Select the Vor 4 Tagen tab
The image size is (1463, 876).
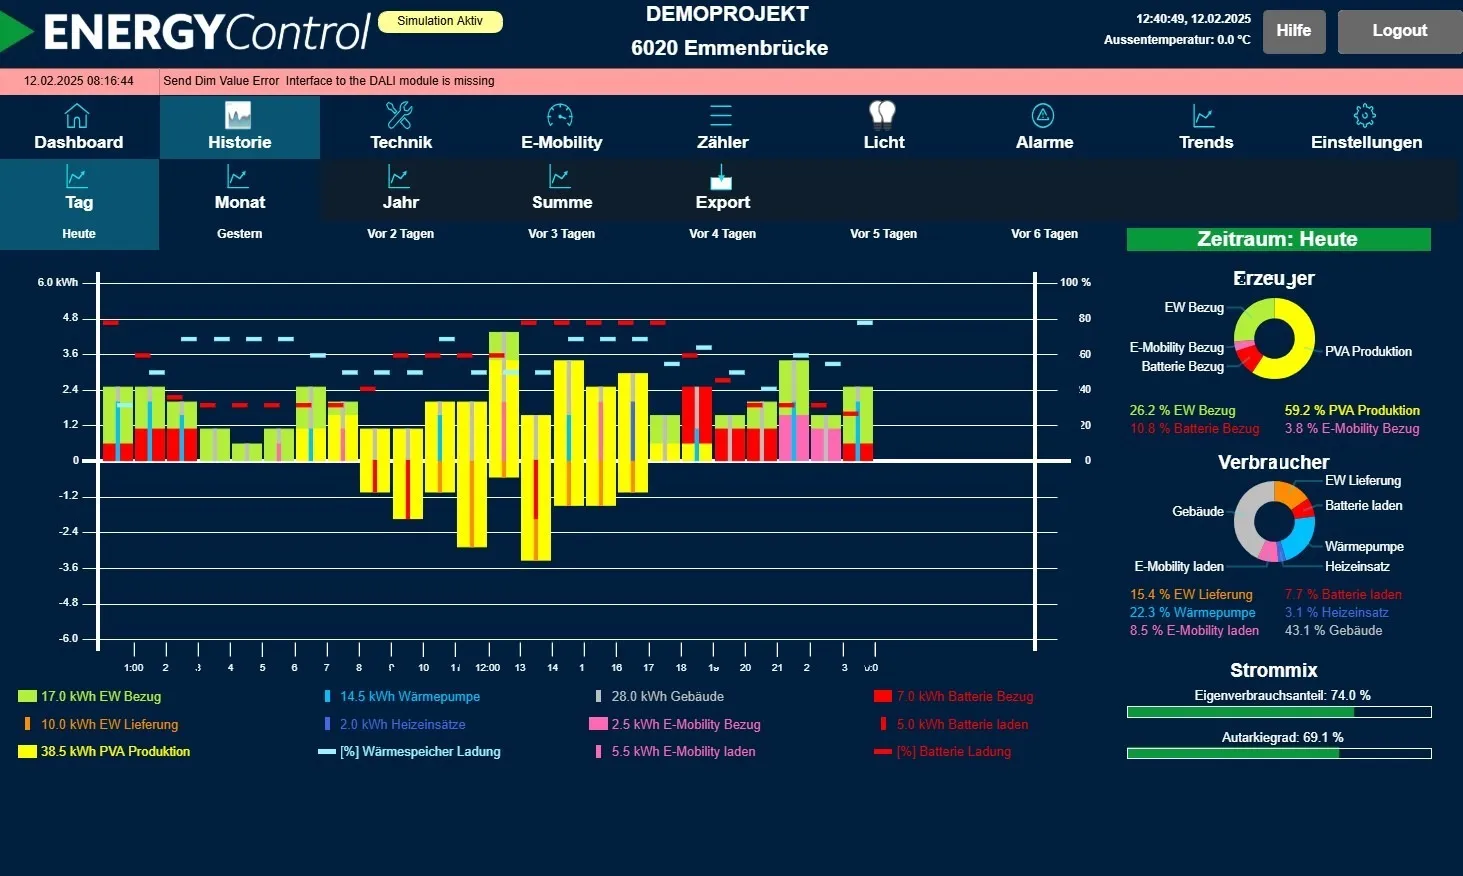(723, 234)
